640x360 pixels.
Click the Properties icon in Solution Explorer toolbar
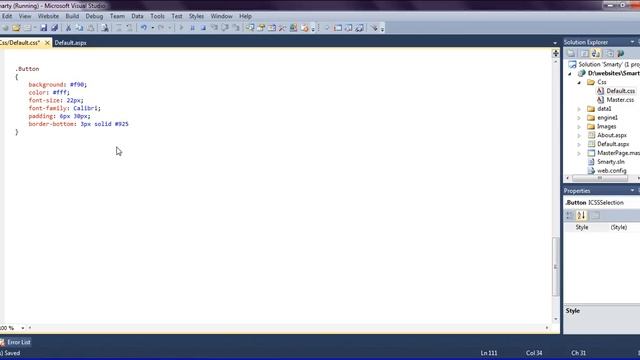(x=571, y=53)
